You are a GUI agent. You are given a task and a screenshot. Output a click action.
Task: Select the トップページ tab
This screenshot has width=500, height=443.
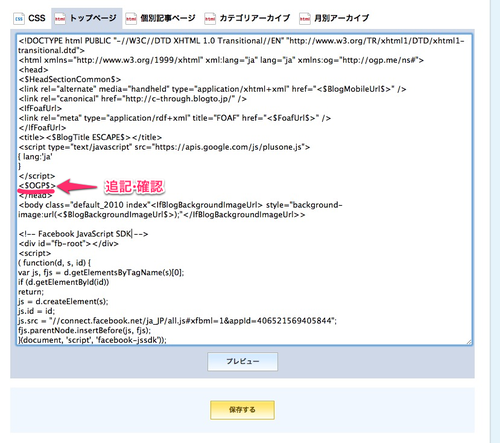(87, 19)
